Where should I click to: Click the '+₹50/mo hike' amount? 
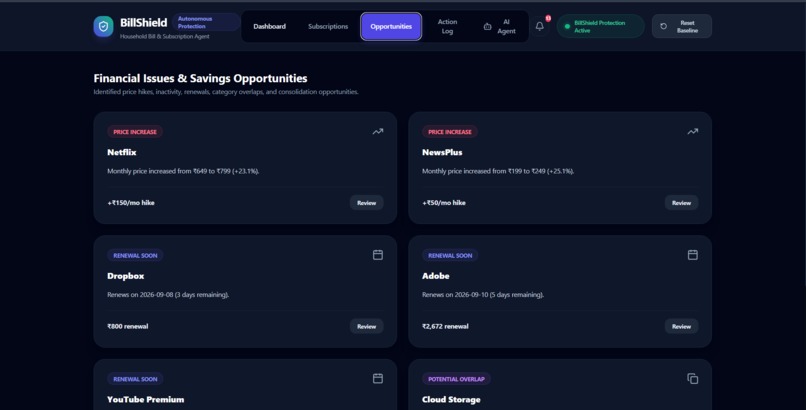point(444,203)
